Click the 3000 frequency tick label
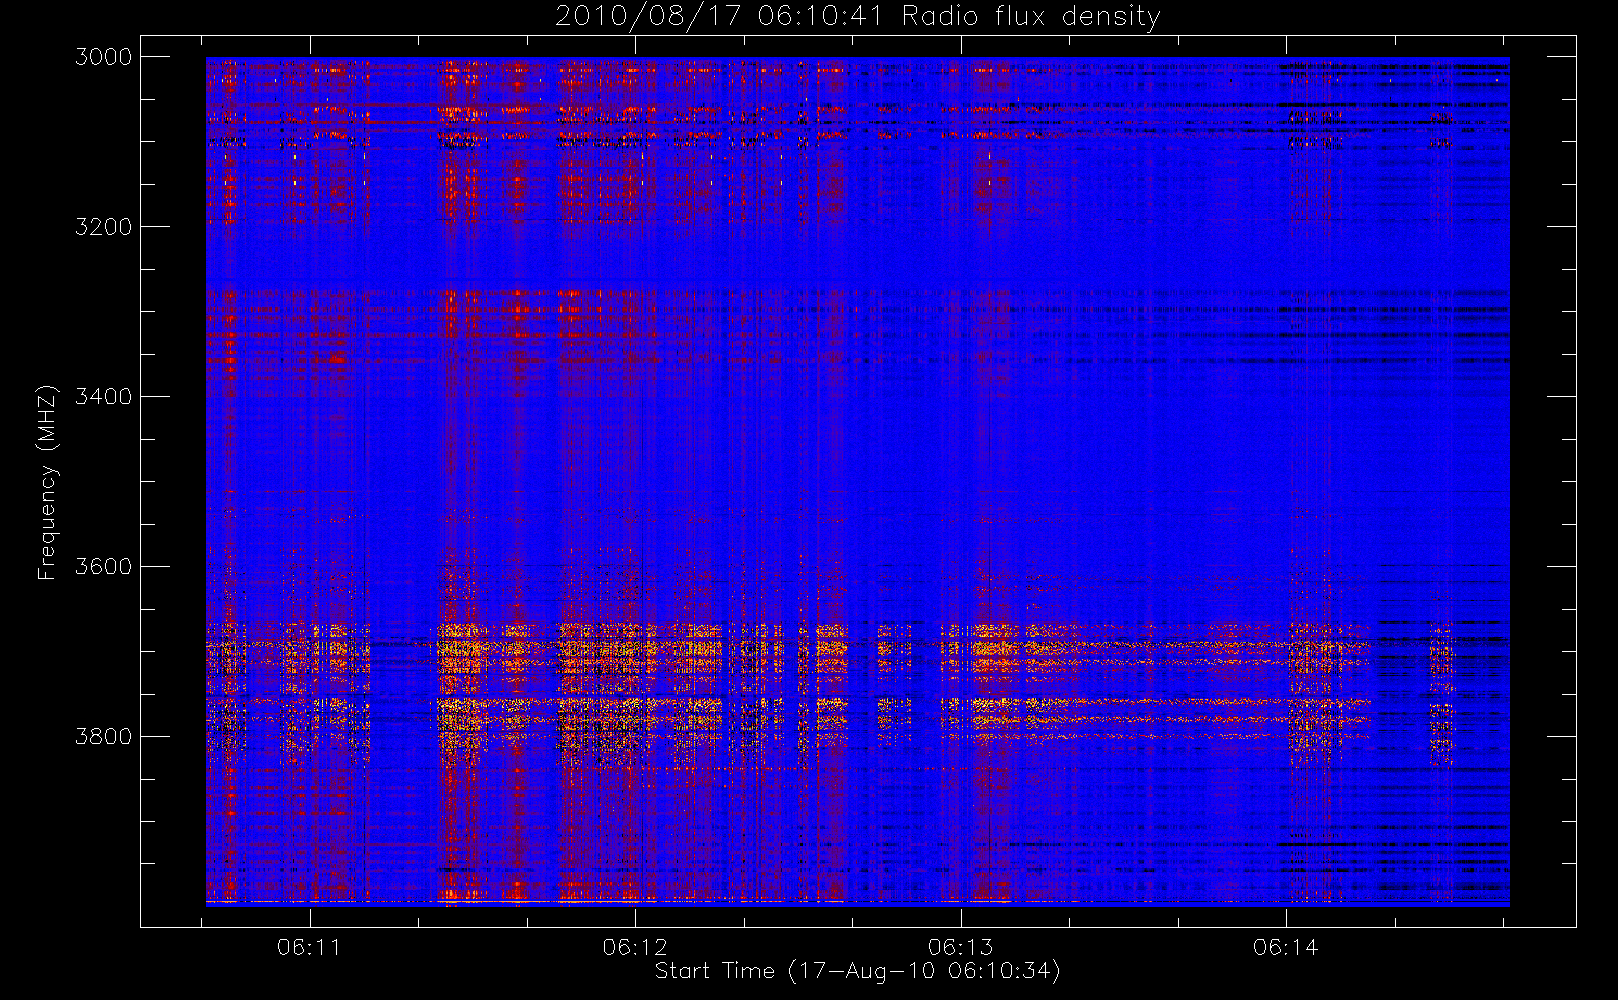The height and width of the screenshot is (1000, 1618). 104,57
